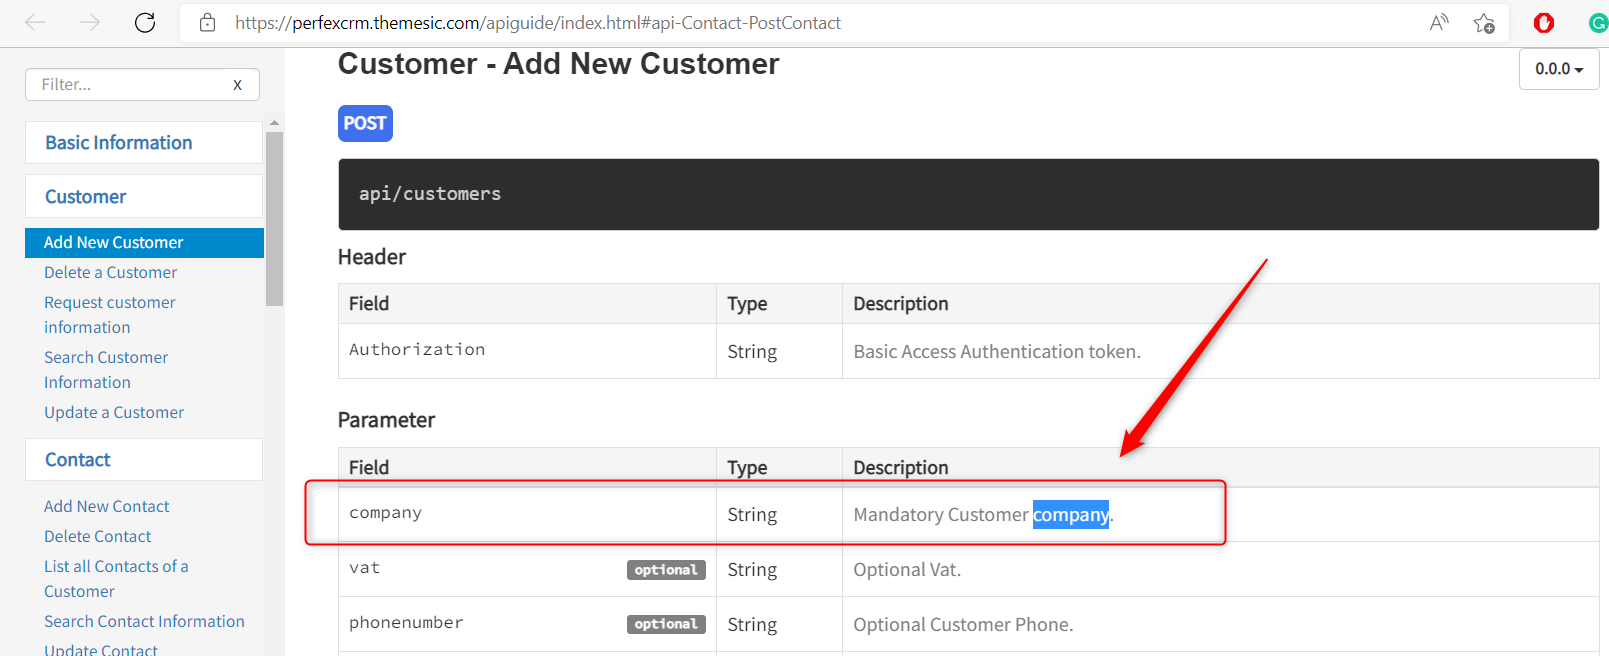The image size is (1609, 656).
Task: Open the Customer section heading
Action: point(144,197)
